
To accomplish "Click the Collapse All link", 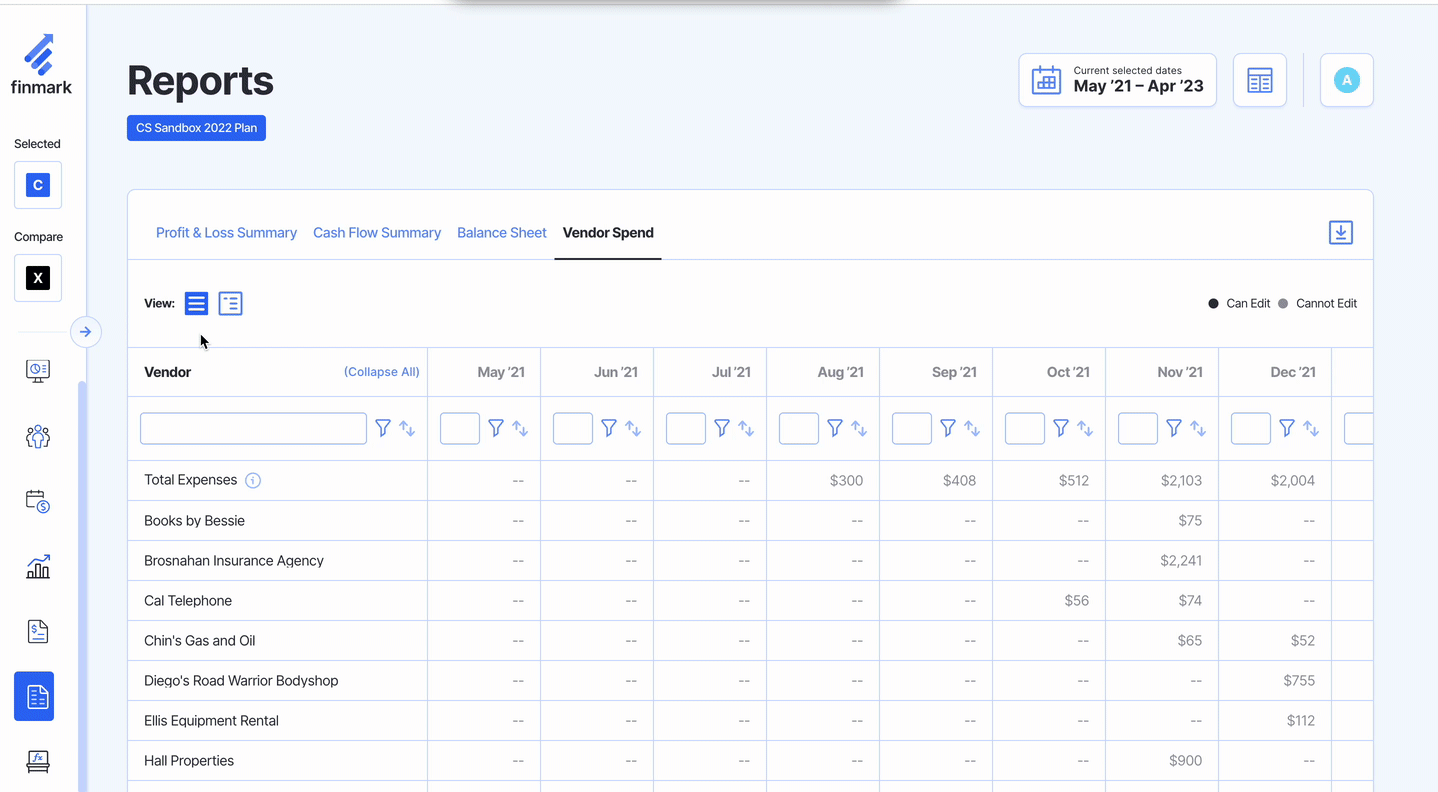I will (381, 372).
